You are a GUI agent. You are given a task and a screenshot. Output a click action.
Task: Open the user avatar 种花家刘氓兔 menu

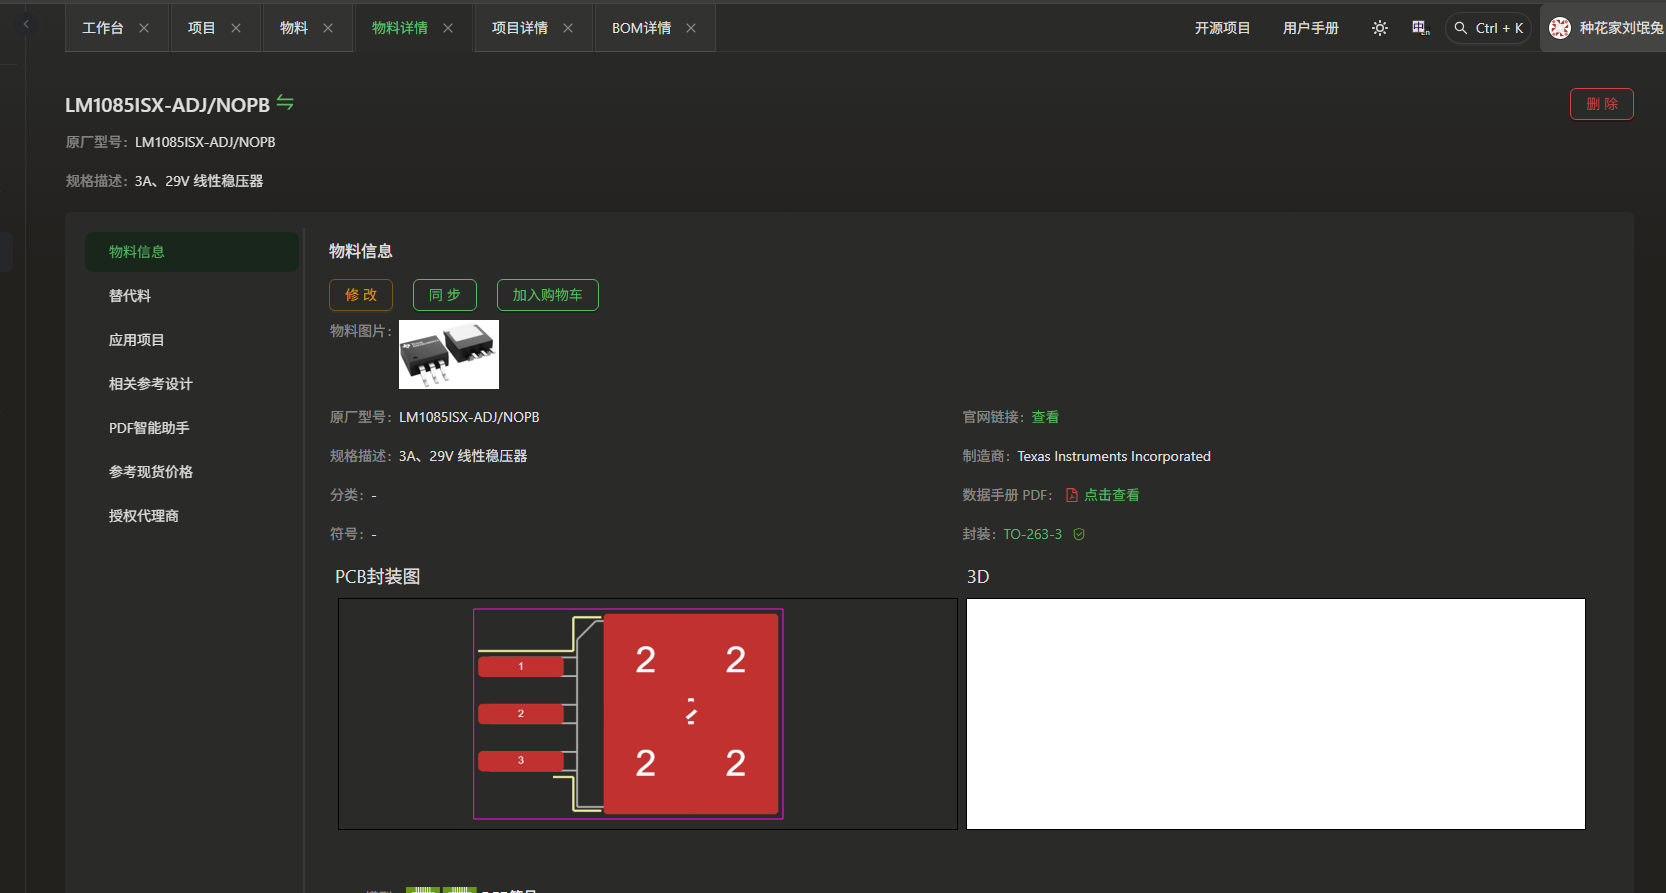(x=1606, y=28)
